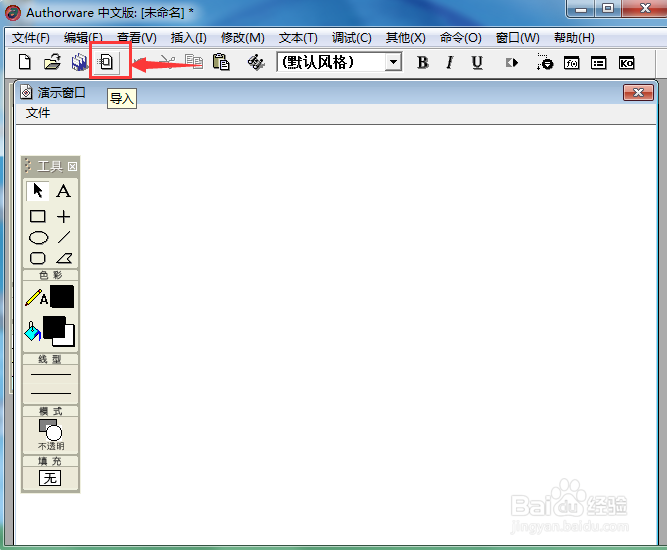Open 文件 menu in presentation window
Screen dimensions: 667x550
pos(38,113)
